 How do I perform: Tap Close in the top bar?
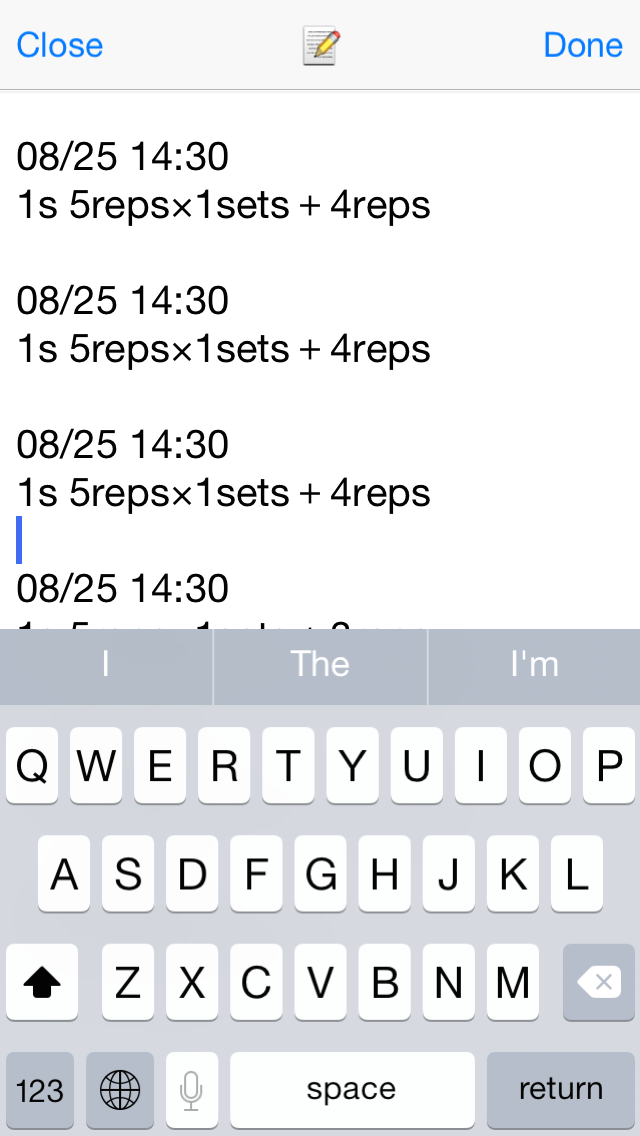click(x=60, y=45)
